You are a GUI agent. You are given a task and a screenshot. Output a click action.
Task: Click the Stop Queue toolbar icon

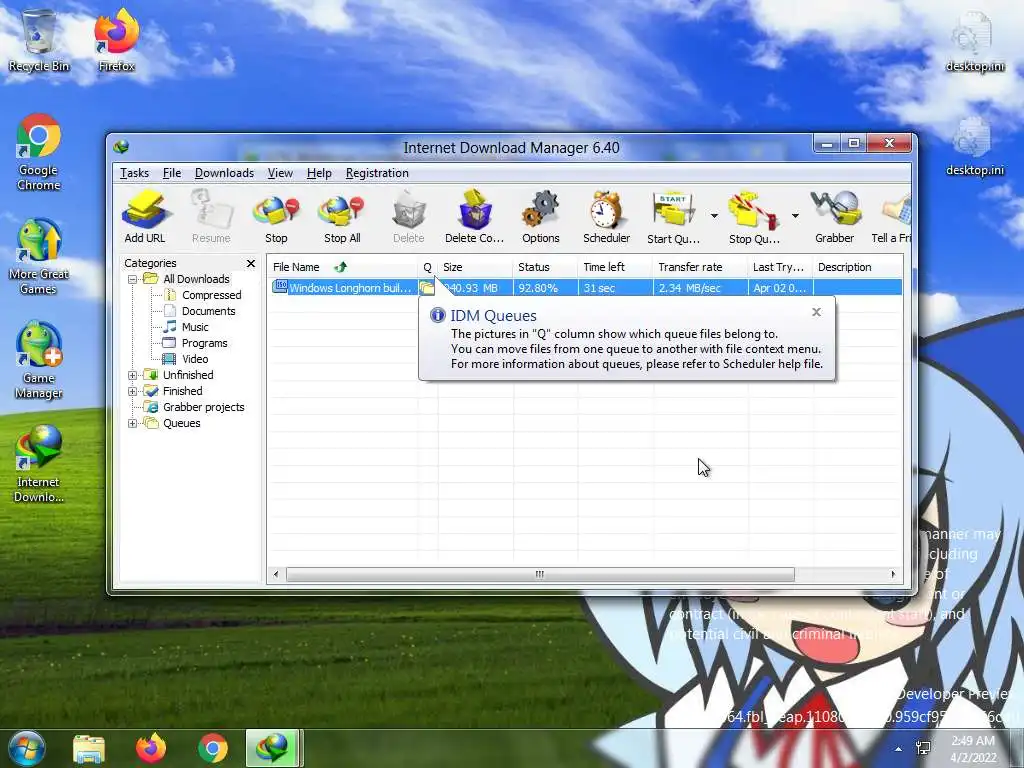[754, 217]
